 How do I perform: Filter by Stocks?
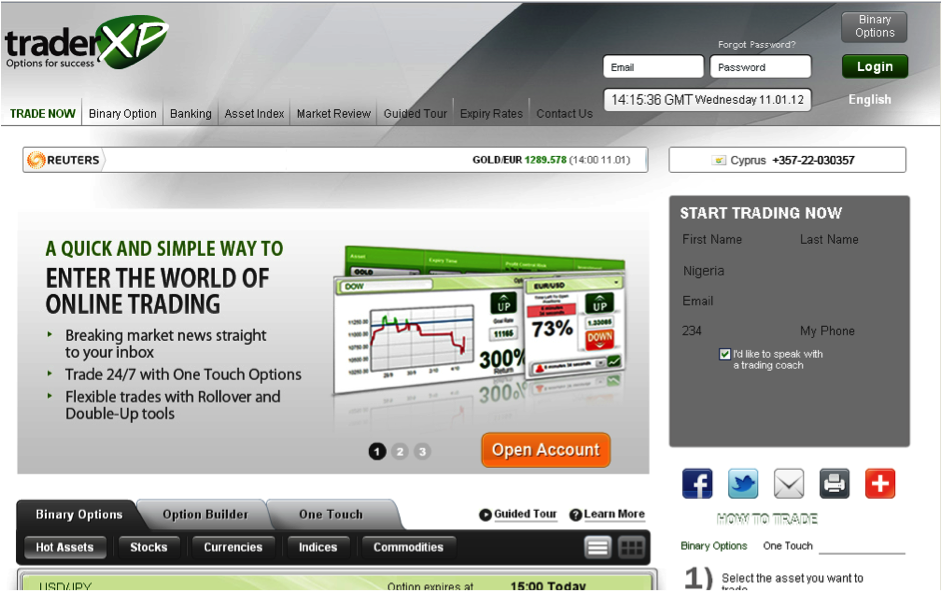(148, 547)
